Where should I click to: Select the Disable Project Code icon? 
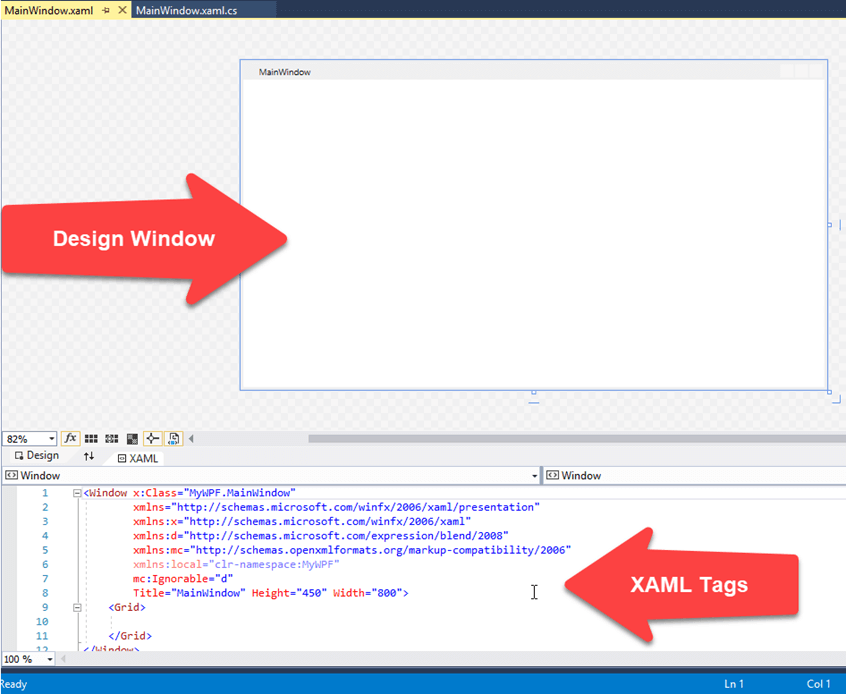[173, 438]
